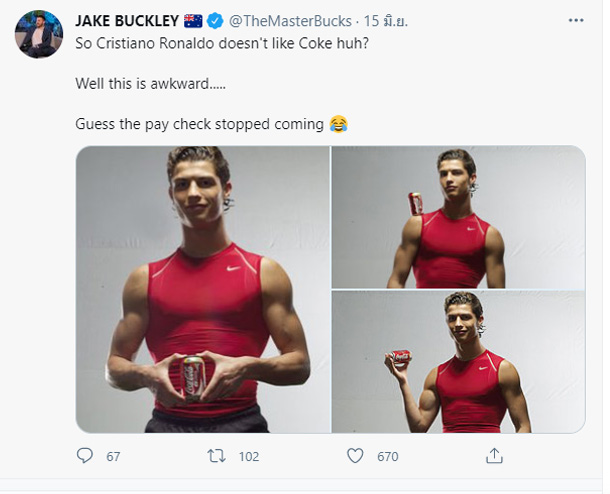Image resolution: width=610 pixels, height=494 pixels.
Task: Click the blue verified badge
Action: (215, 21)
